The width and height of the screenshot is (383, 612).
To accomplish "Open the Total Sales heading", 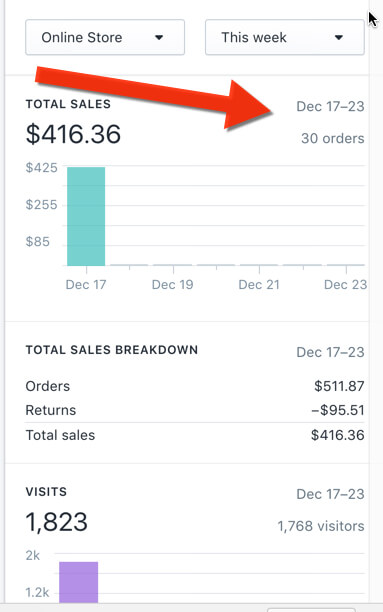I will (68, 104).
